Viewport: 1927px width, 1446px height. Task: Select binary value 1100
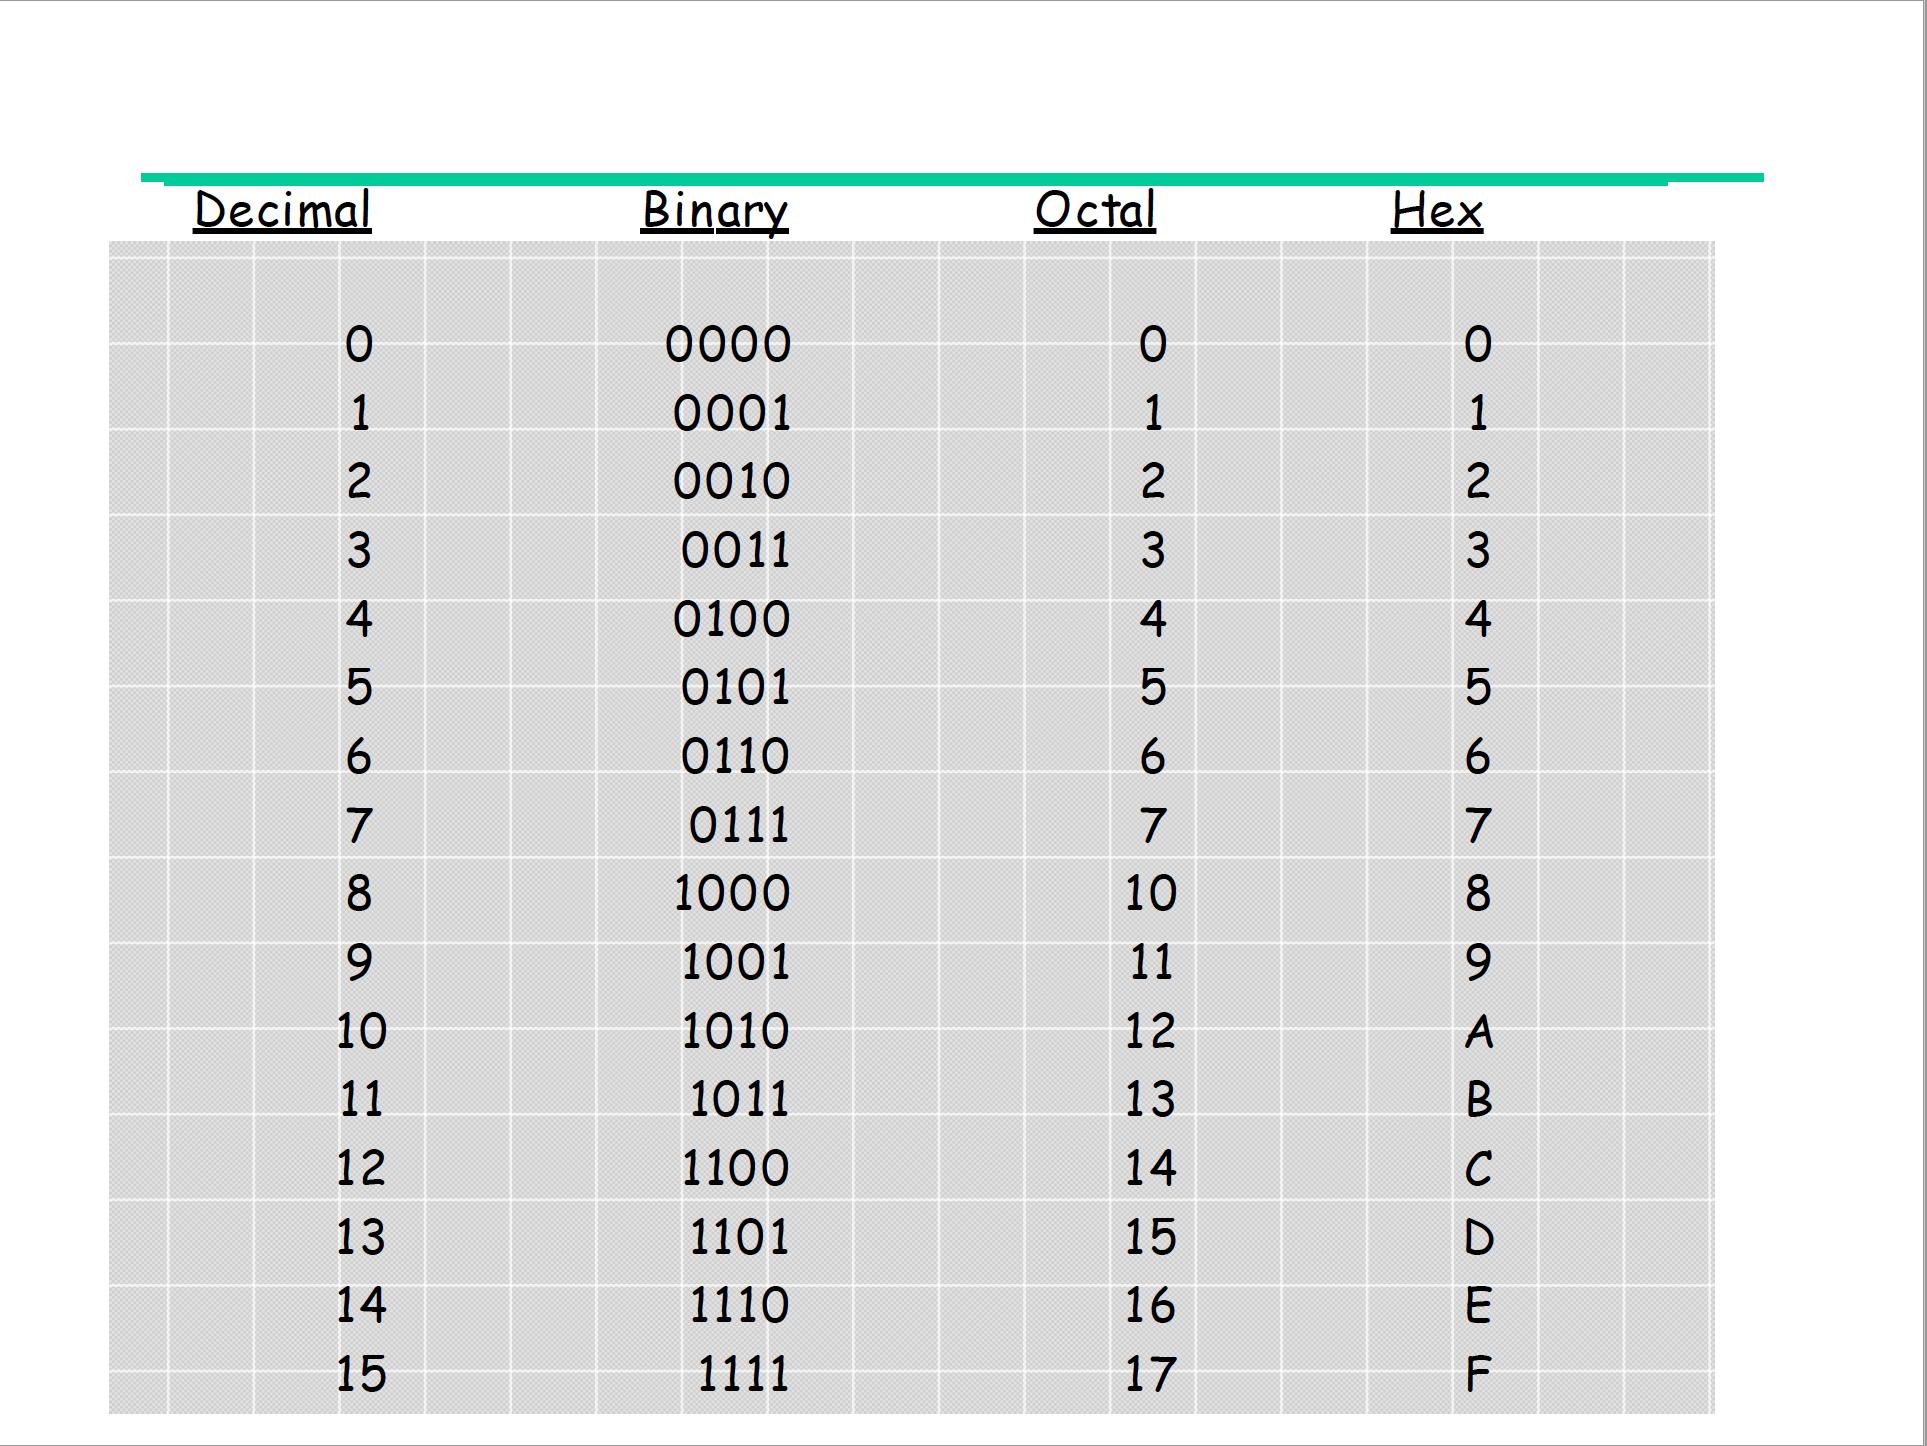click(x=735, y=1168)
